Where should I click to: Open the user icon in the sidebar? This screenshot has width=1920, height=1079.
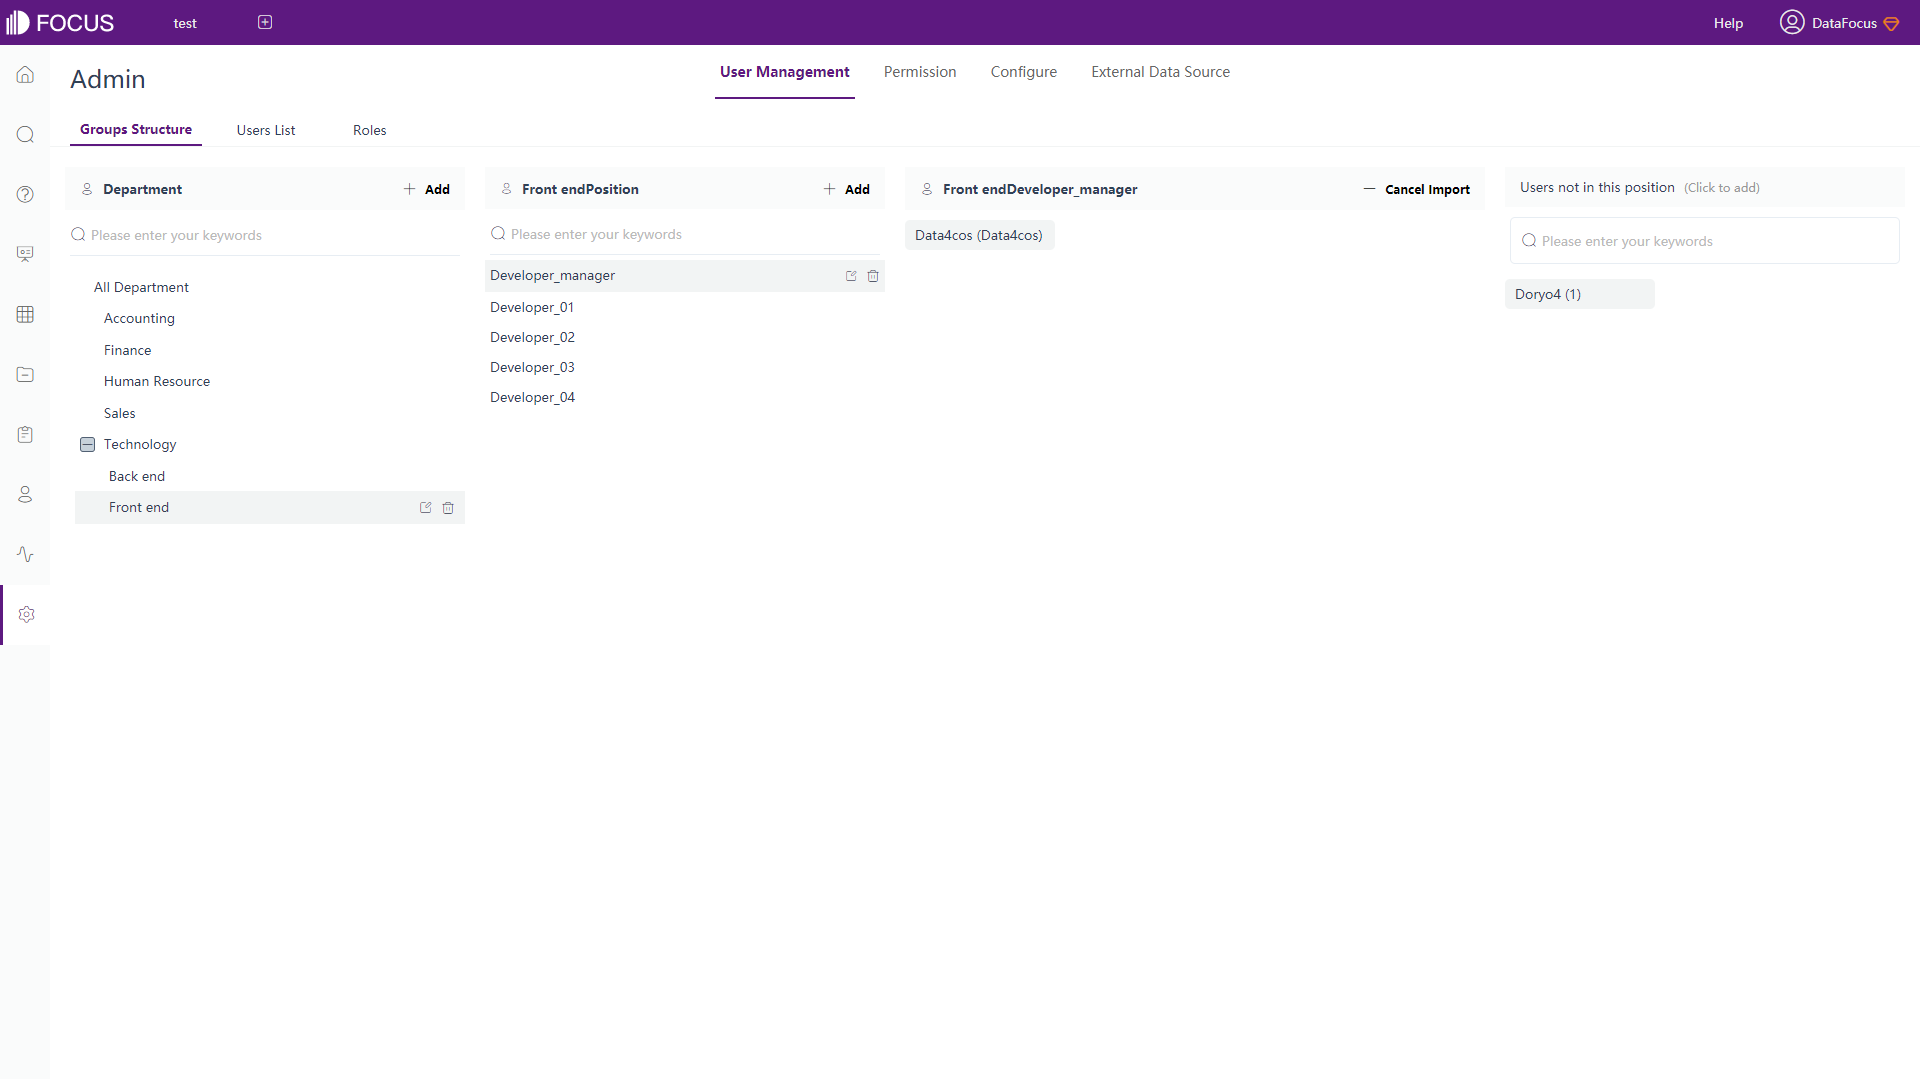(25, 494)
